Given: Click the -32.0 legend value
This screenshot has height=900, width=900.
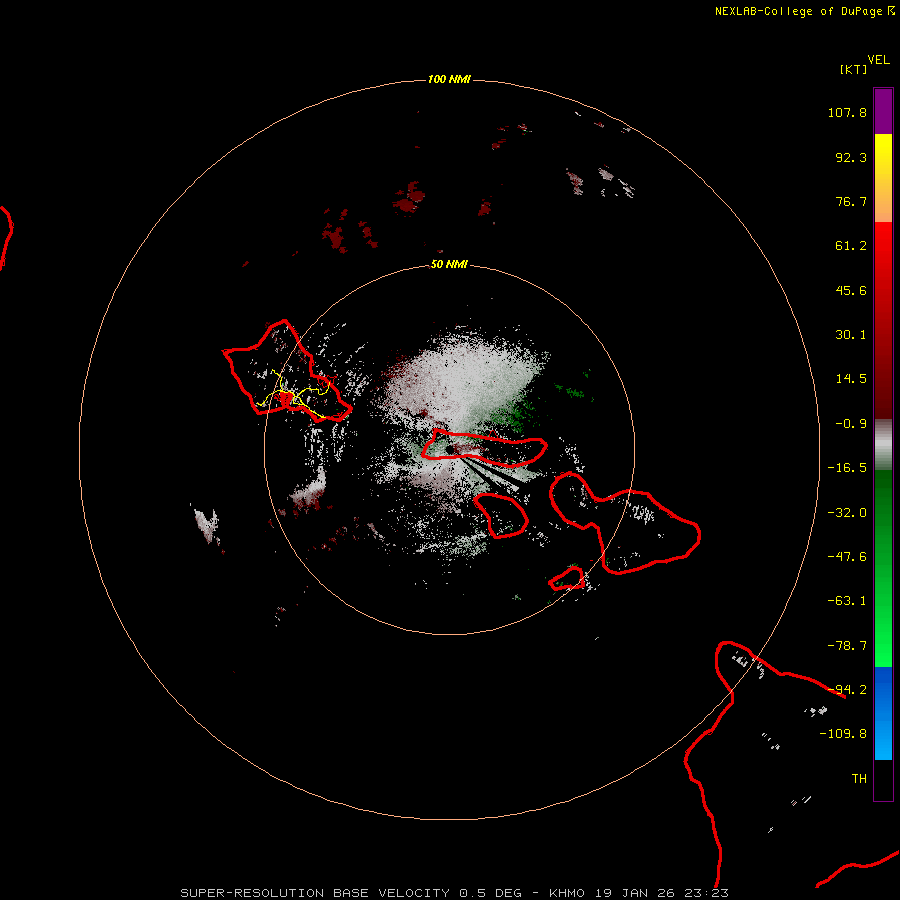Looking at the screenshot, I should point(847,513).
